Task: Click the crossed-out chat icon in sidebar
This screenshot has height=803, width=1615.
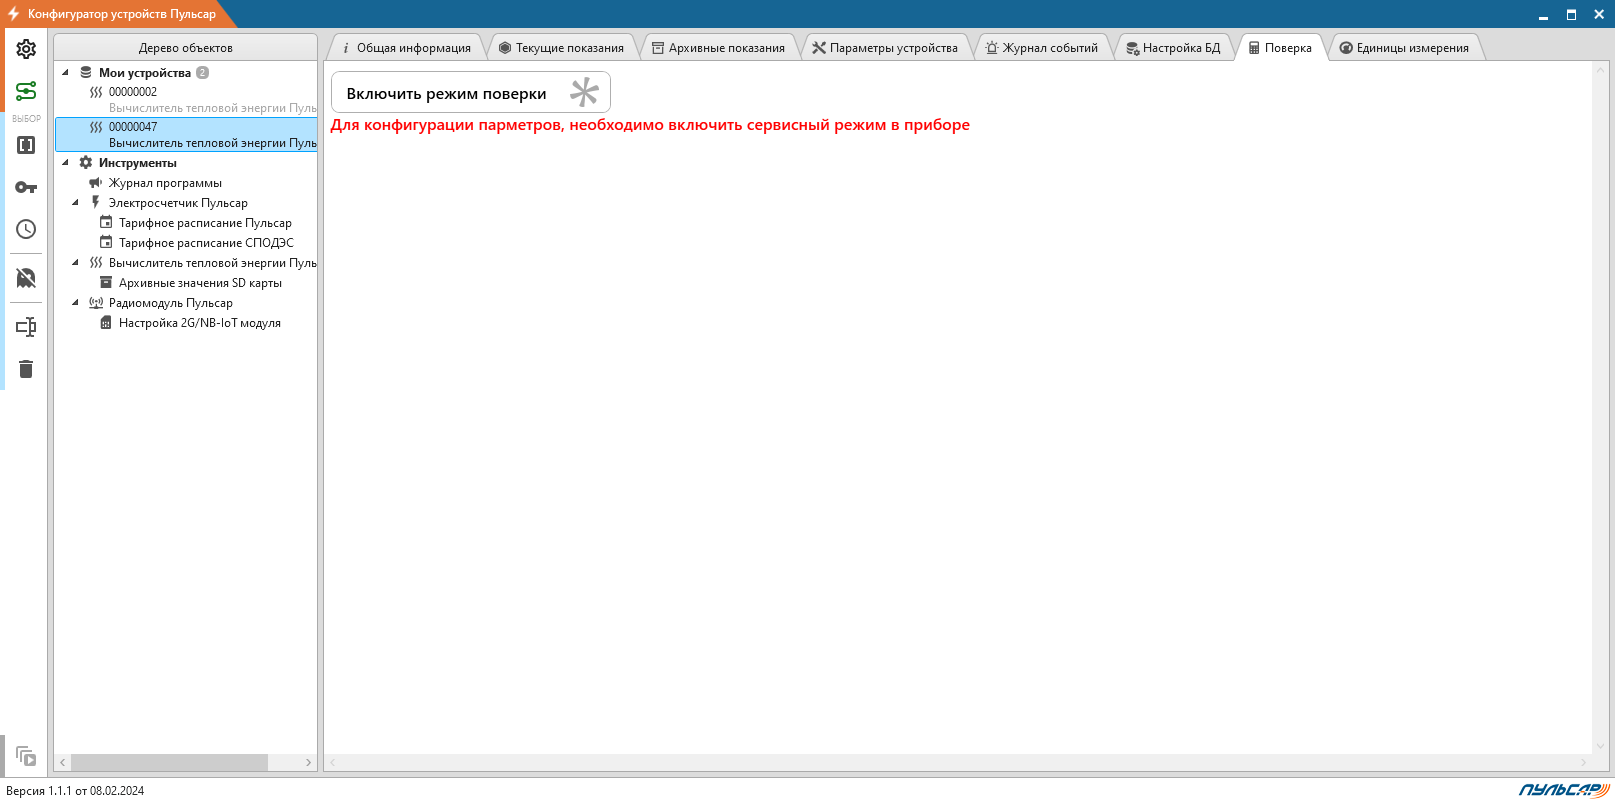Action: 26,278
